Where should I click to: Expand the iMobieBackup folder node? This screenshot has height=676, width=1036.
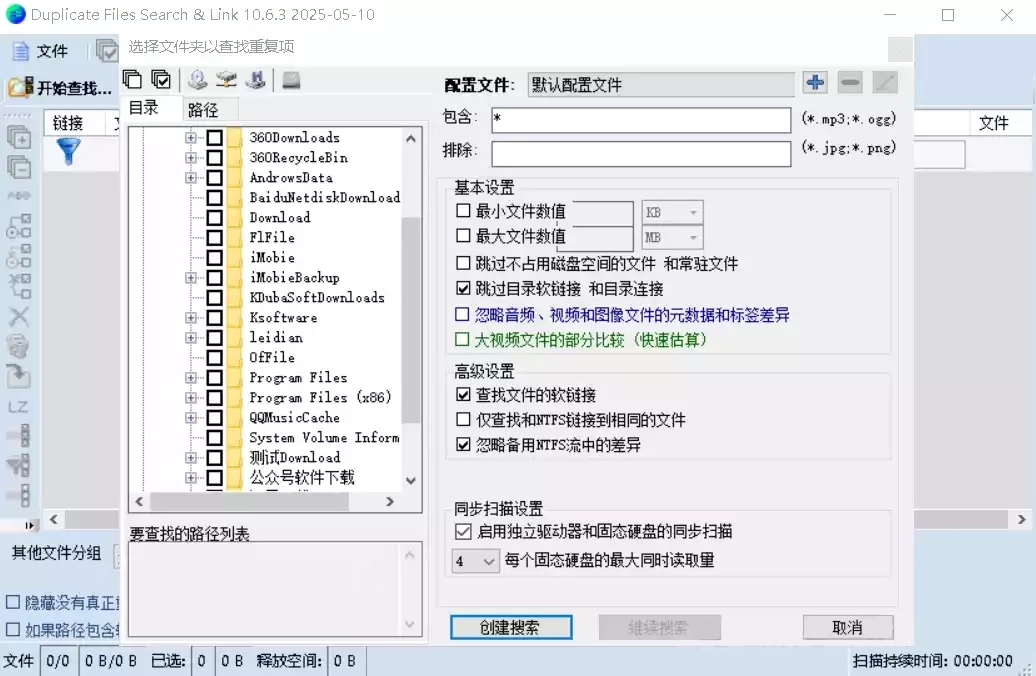pyautogui.click(x=191, y=278)
